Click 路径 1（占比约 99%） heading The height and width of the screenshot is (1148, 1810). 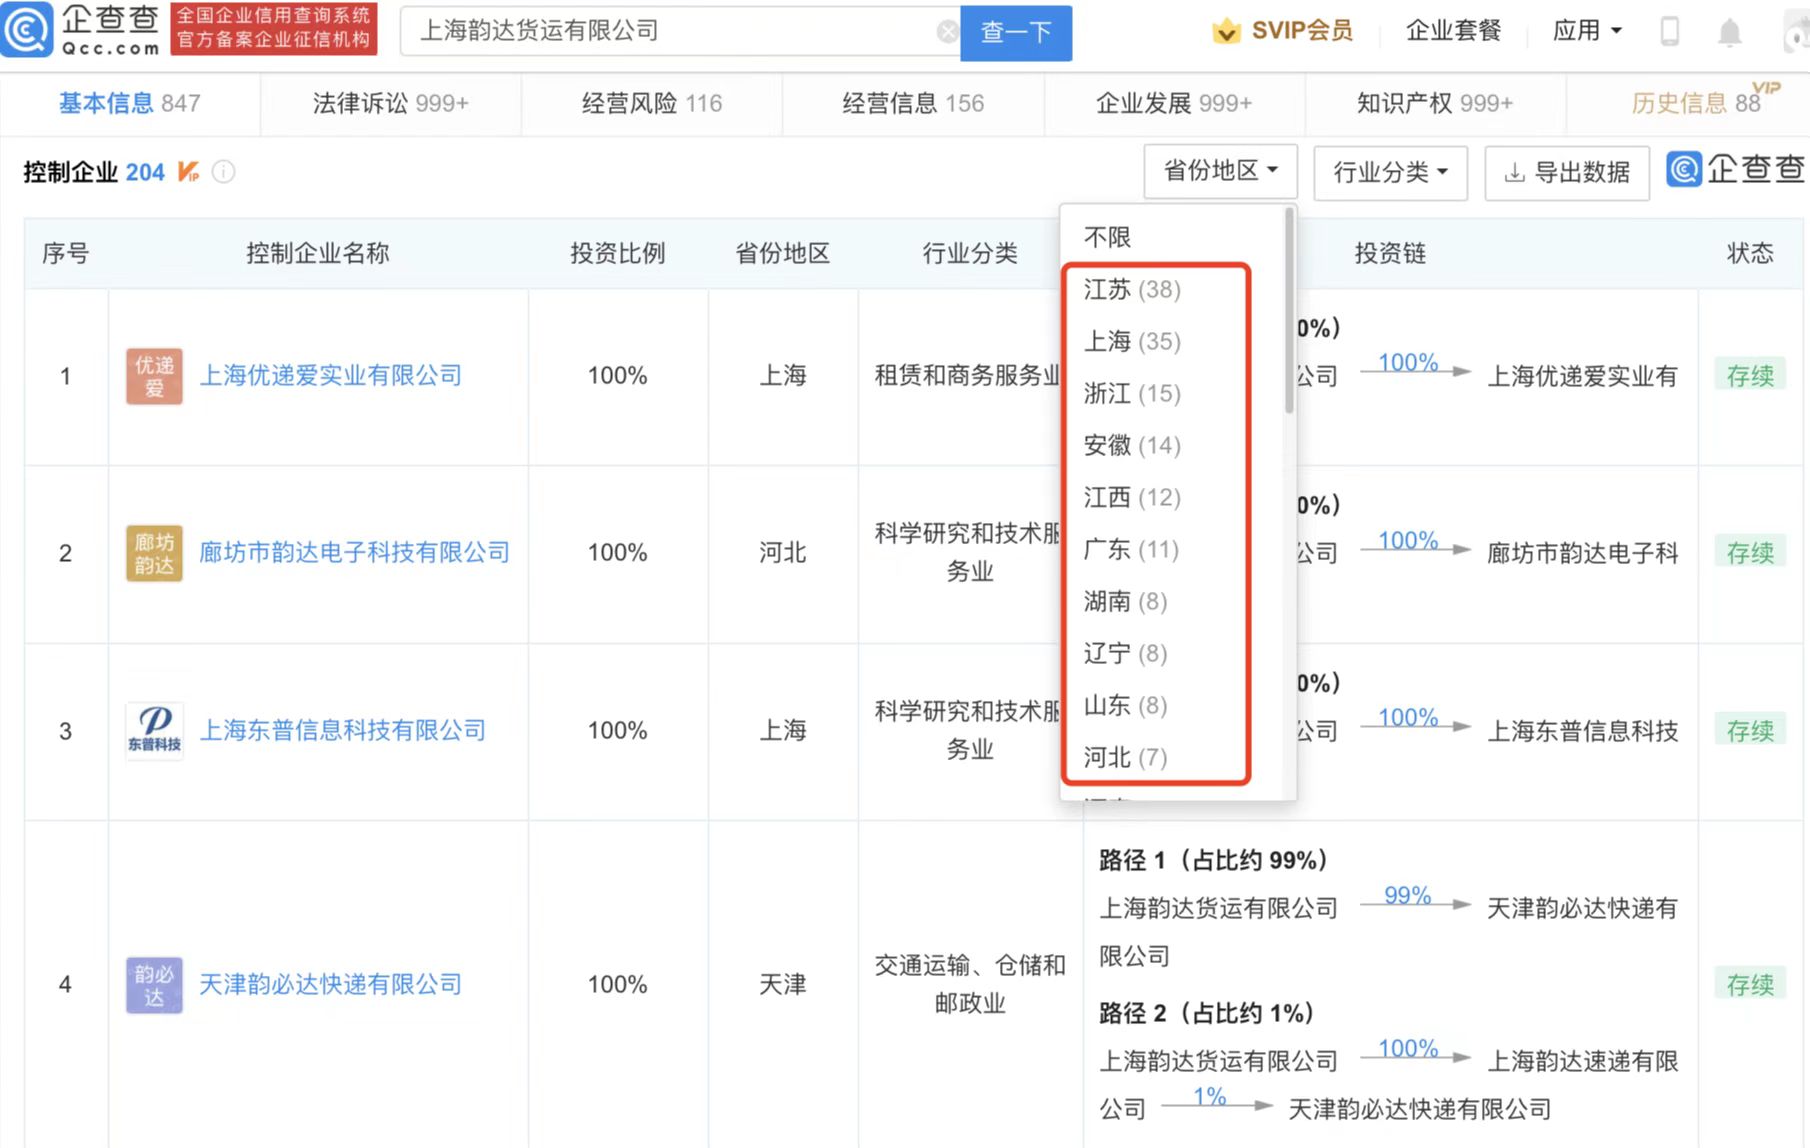click(1213, 860)
